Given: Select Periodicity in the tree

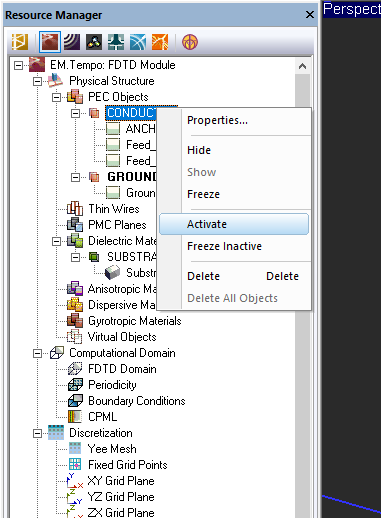Looking at the screenshot, I should [x=112, y=385].
